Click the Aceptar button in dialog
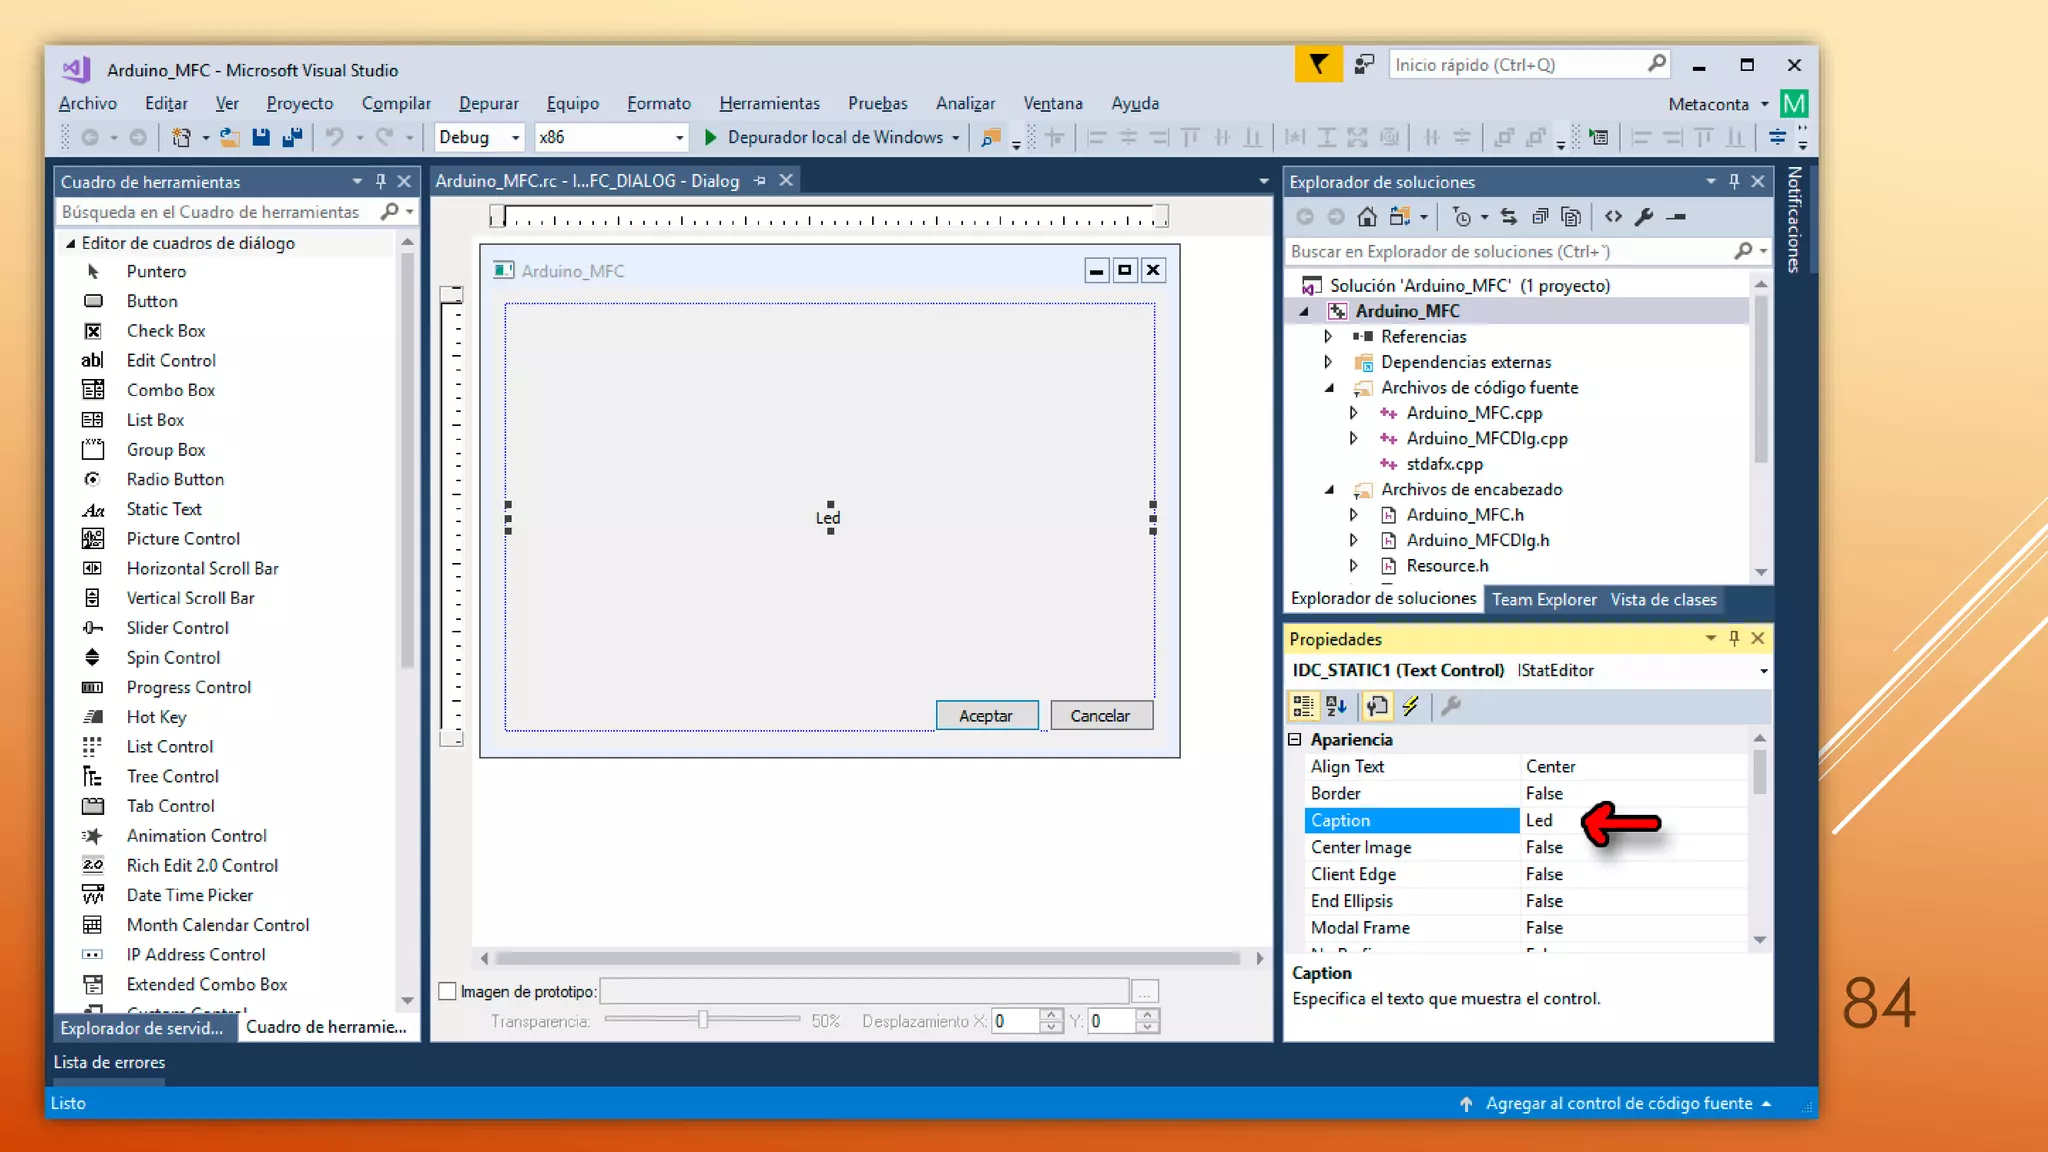This screenshot has height=1152, width=2048. point(986,716)
